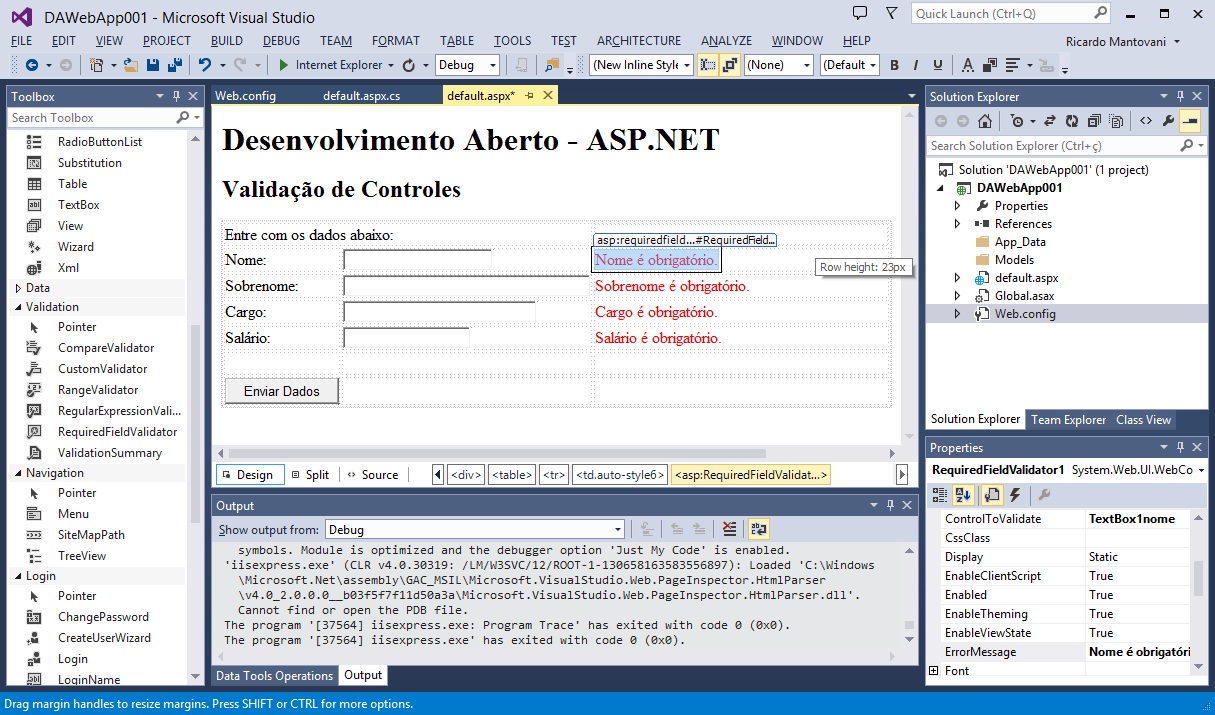This screenshot has height=715, width=1215.
Task: Switch to Source view
Action: pos(372,475)
